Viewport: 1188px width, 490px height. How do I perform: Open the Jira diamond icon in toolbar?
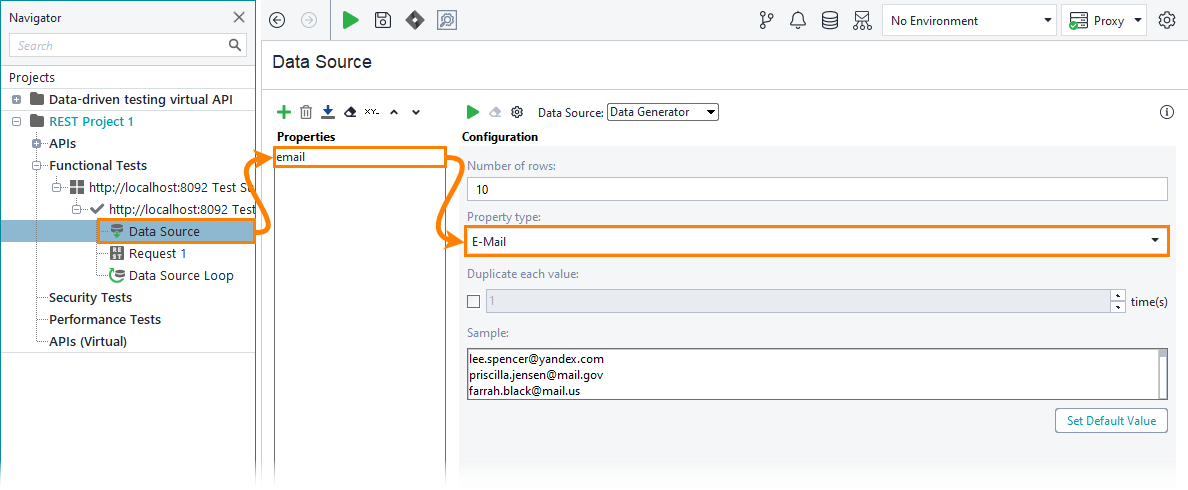[x=414, y=20]
